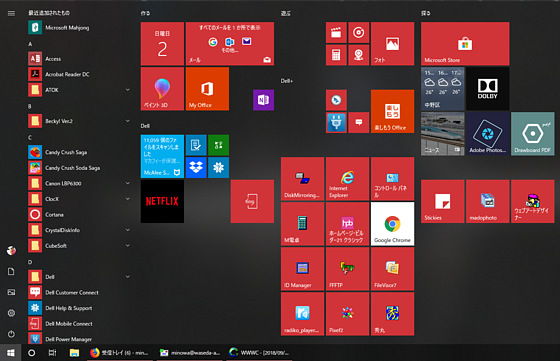The width and height of the screenshot is (560, 361).
Task: Open the Photos tile
Action: click(392, 44)
